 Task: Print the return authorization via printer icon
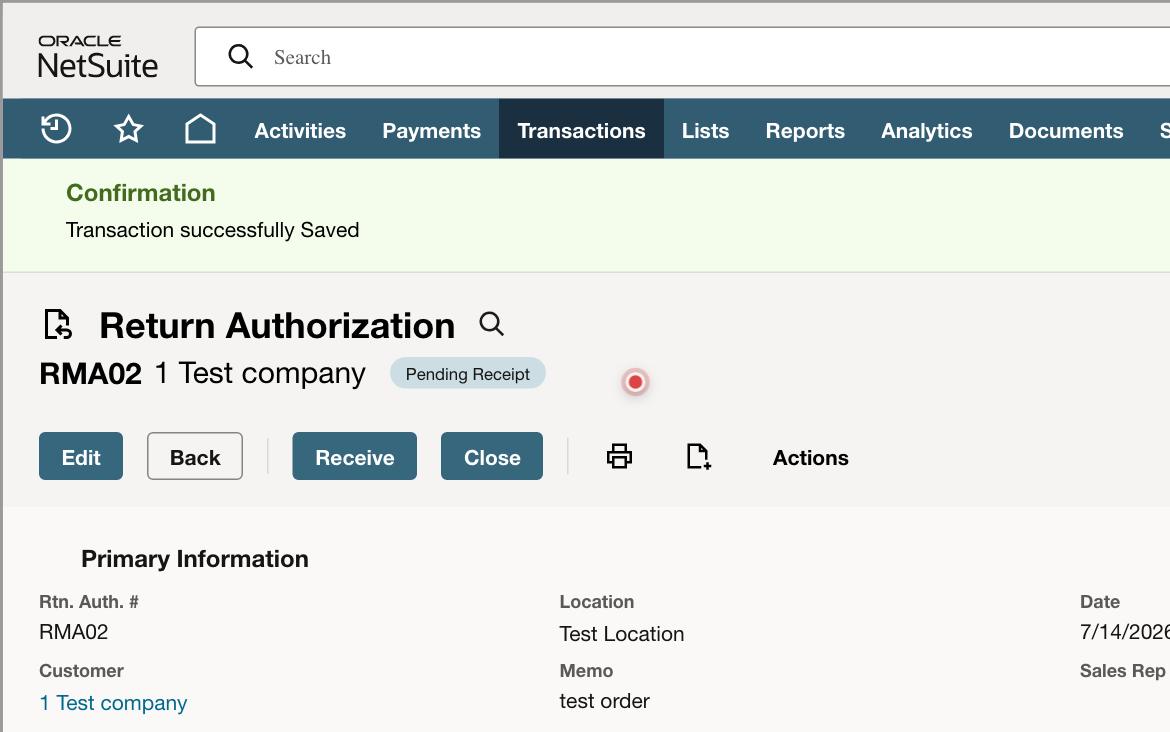(x=619, y=456)
